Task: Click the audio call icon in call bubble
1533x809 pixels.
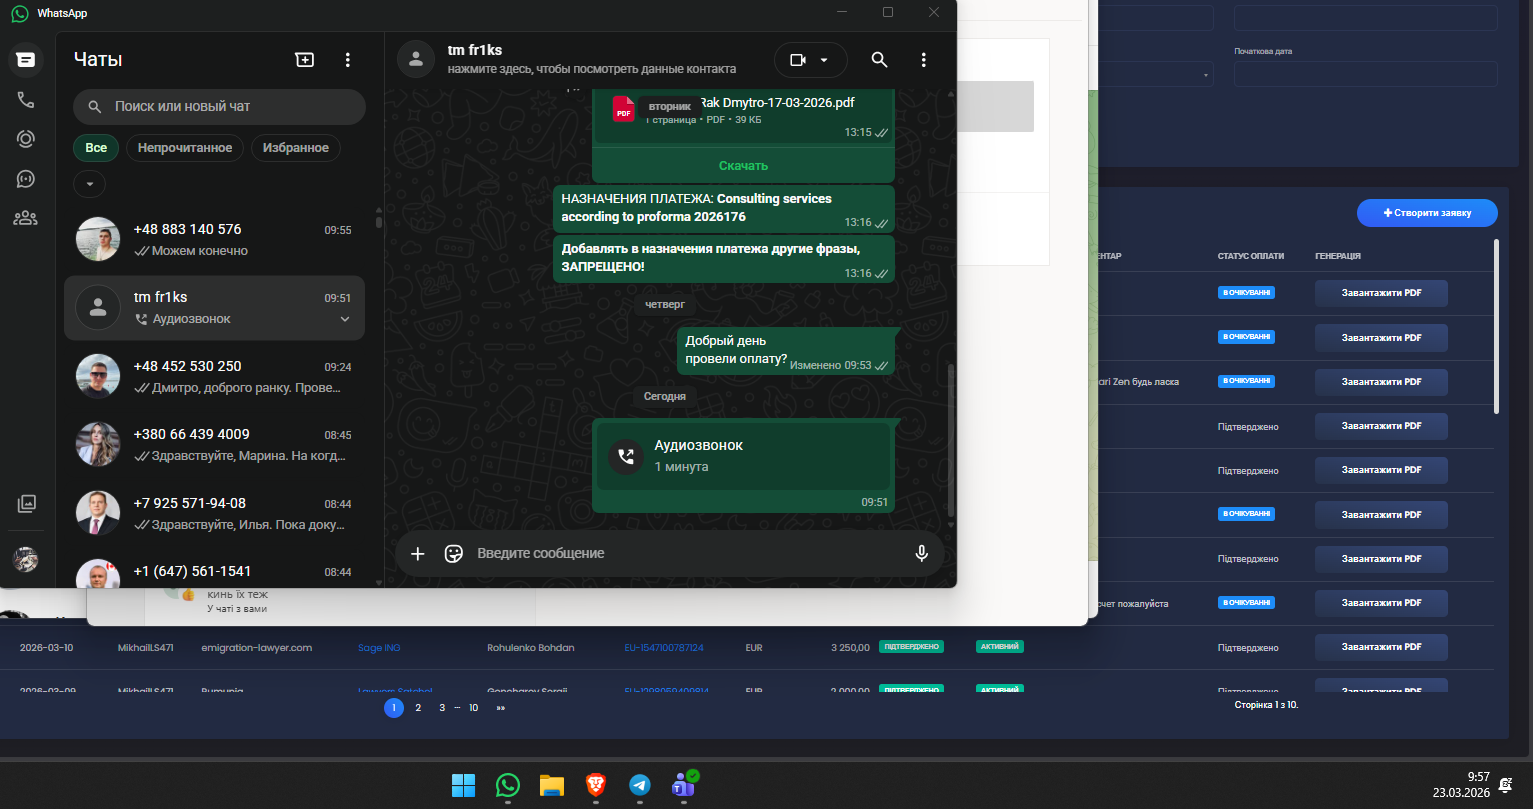Action: (x=626, y=456)
